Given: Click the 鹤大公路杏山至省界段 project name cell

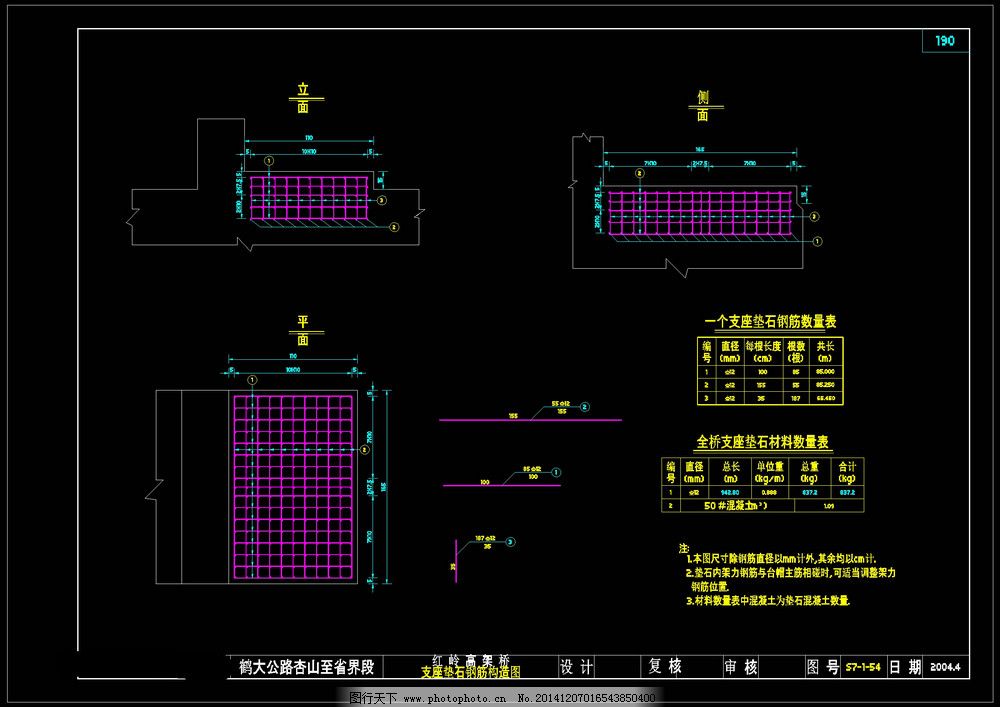Looking at the screenshot, I should (306, 667).
